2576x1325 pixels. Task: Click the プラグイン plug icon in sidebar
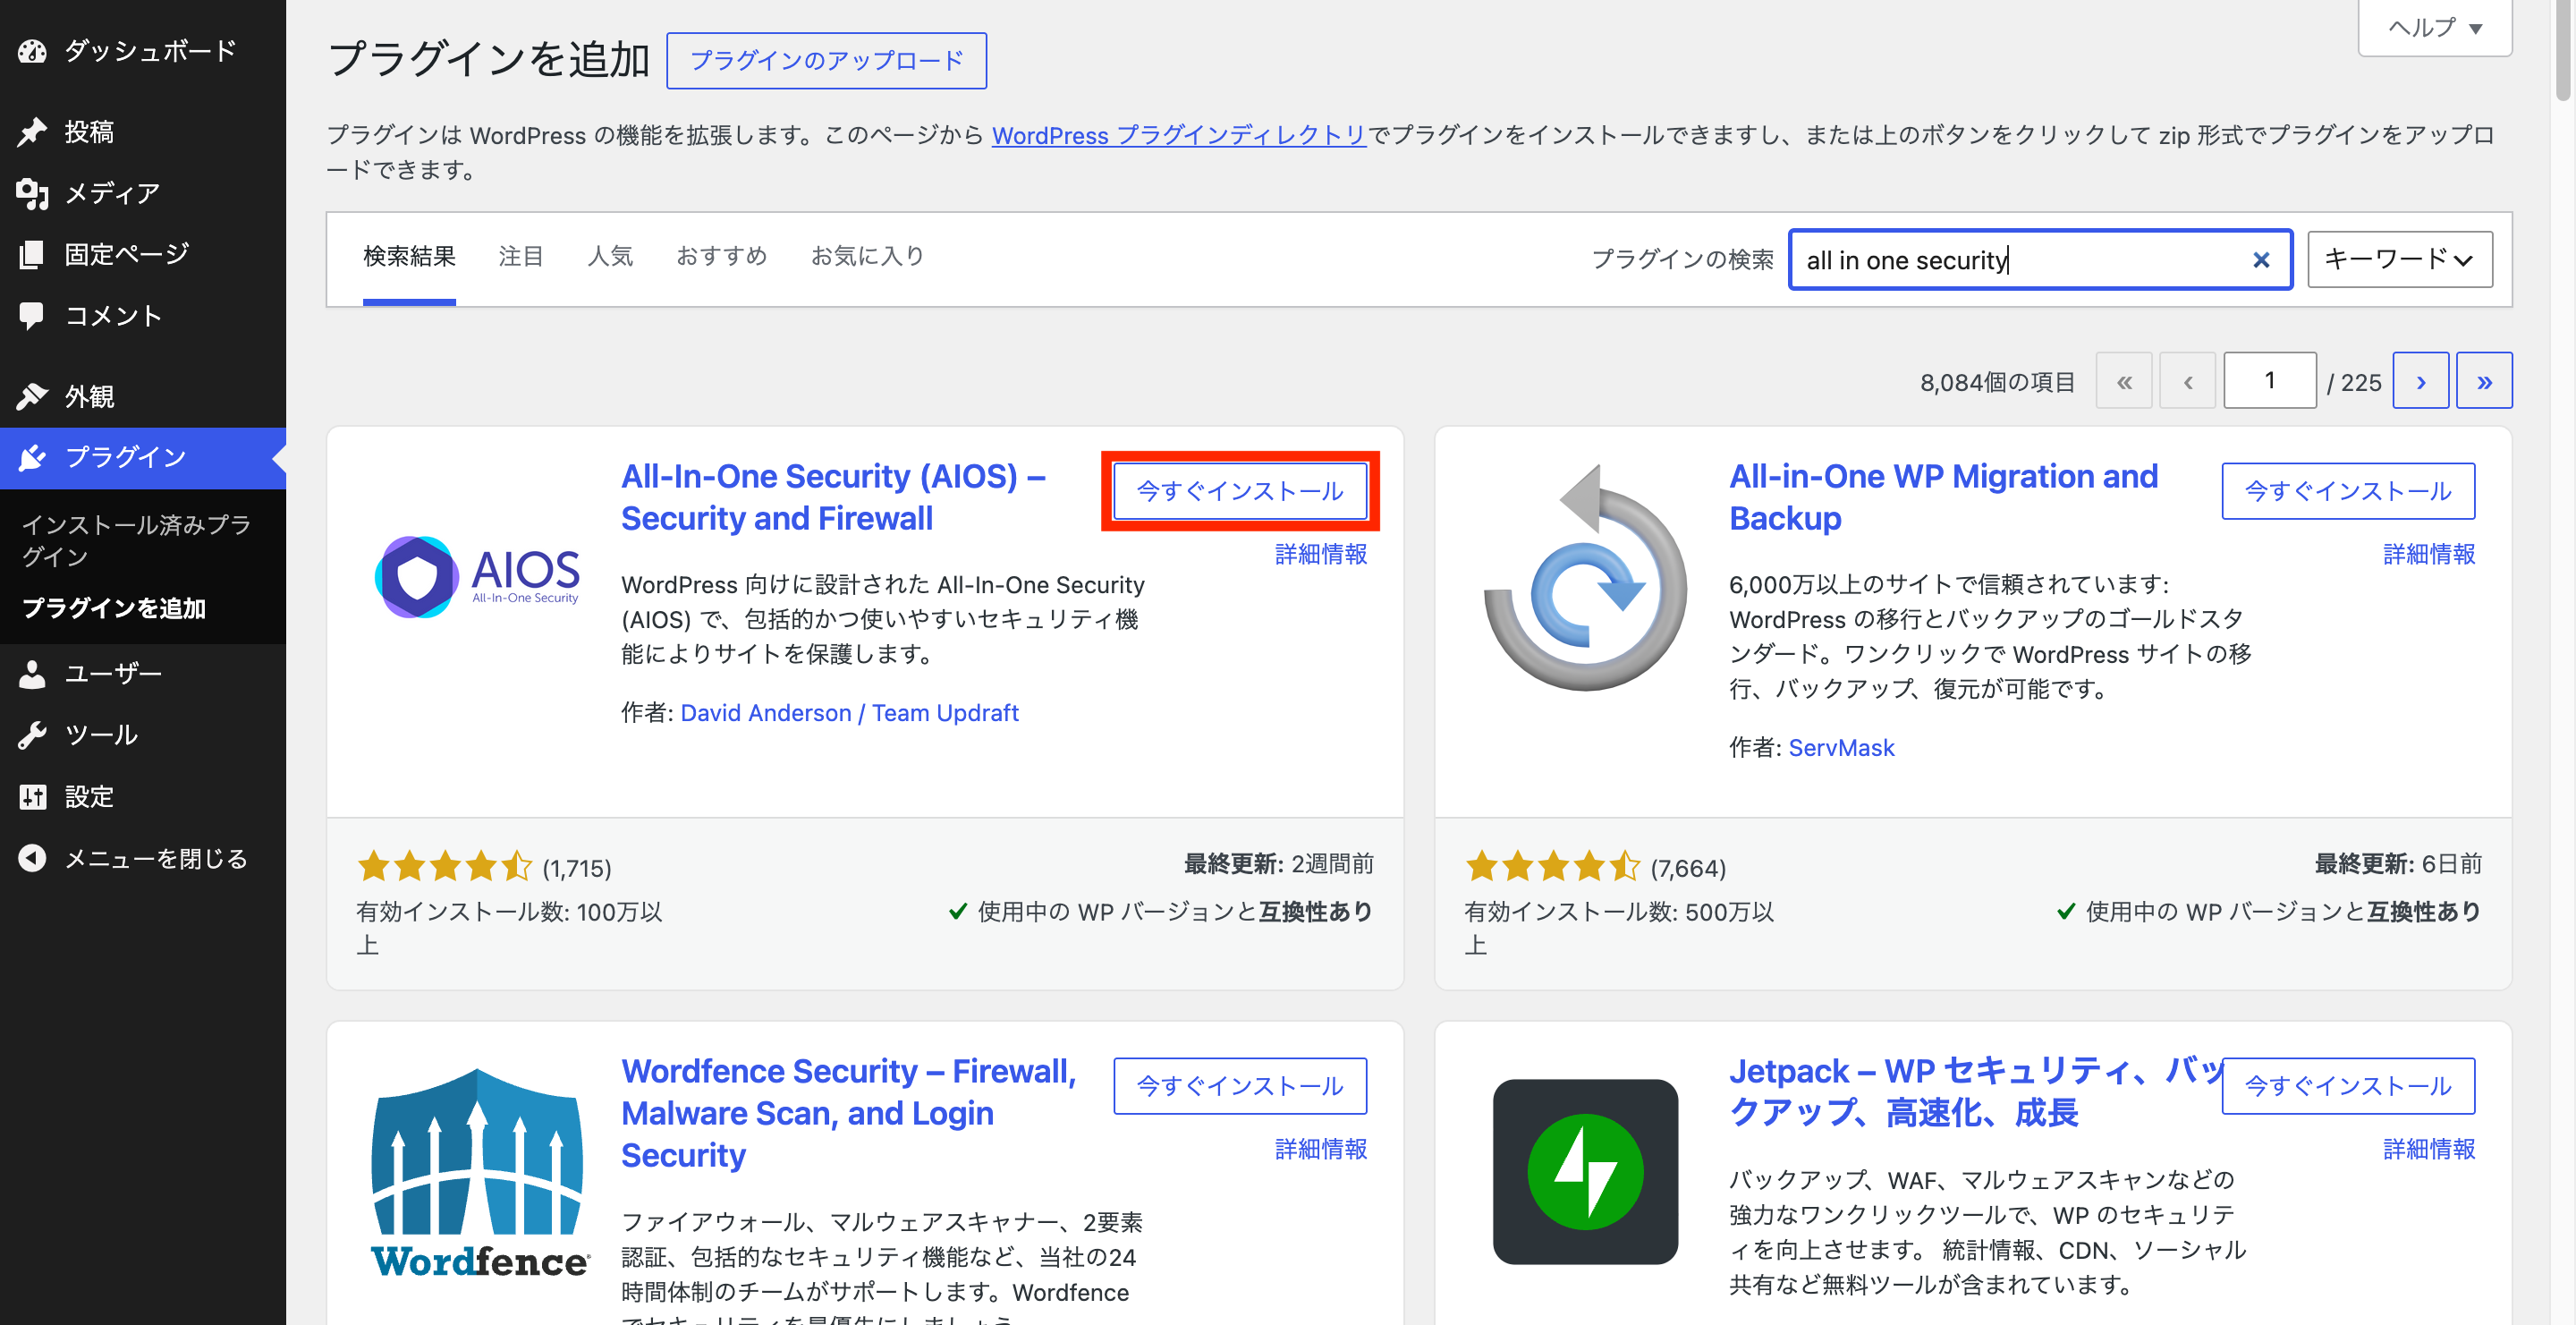[32, 457]
